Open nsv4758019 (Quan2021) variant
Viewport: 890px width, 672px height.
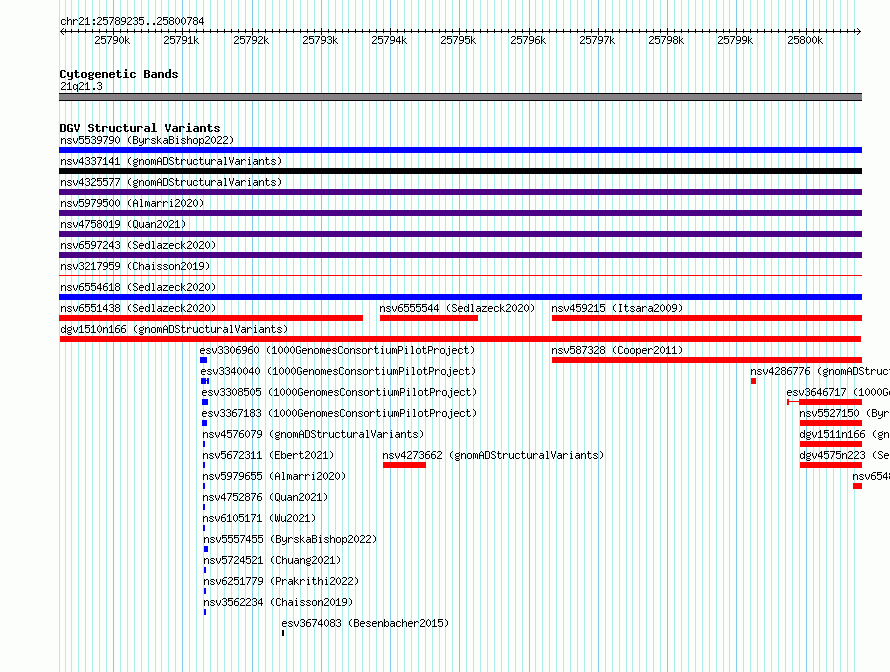[123, 224]
